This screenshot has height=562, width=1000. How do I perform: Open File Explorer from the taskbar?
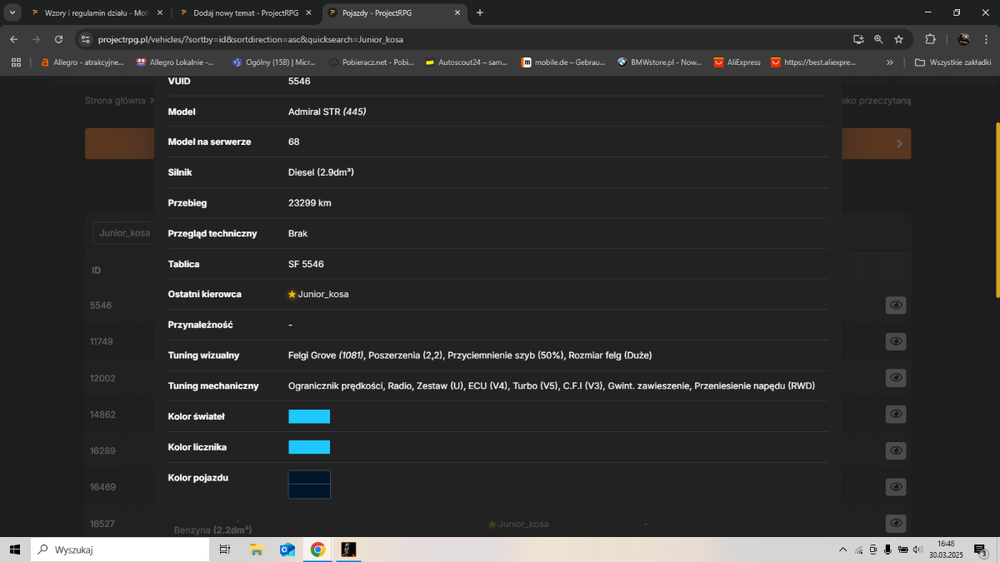tap(256, 549)
